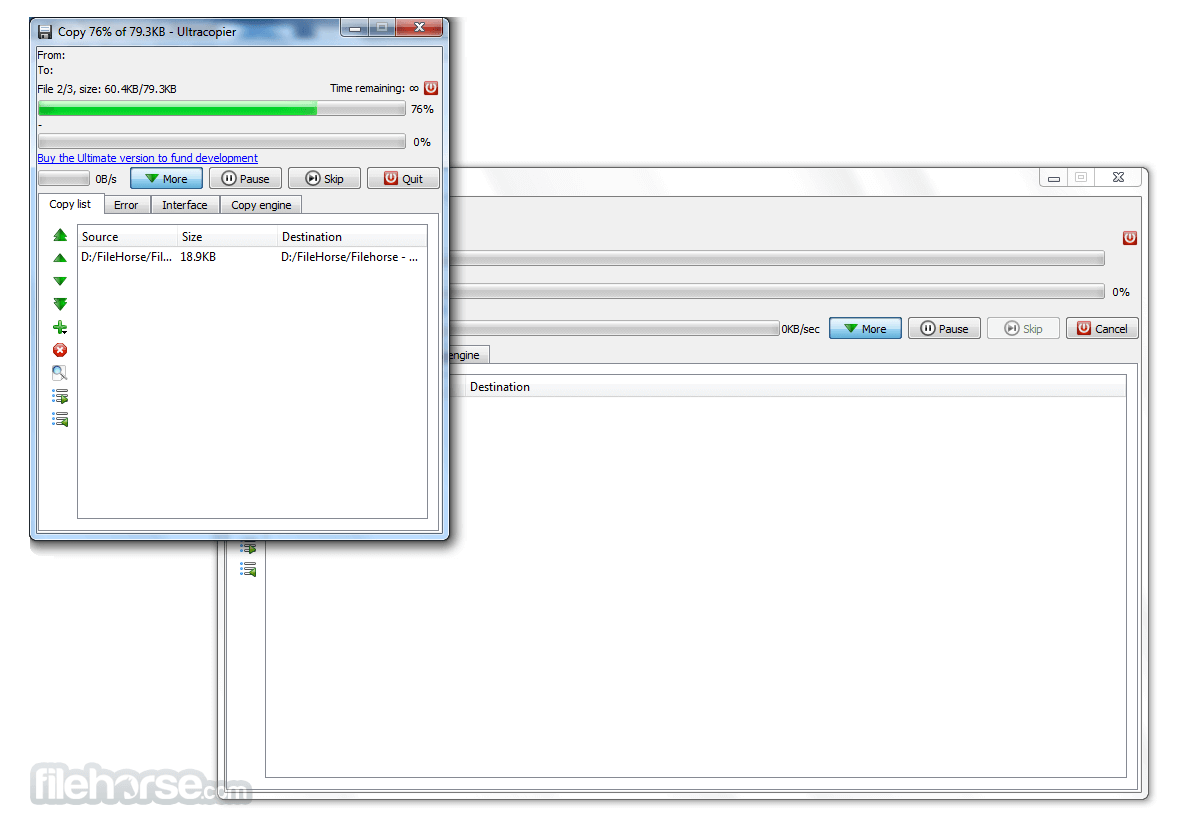1198x835 pixels.
Task: Move item up one position with single green up arrow
Action: click(60, 258)
